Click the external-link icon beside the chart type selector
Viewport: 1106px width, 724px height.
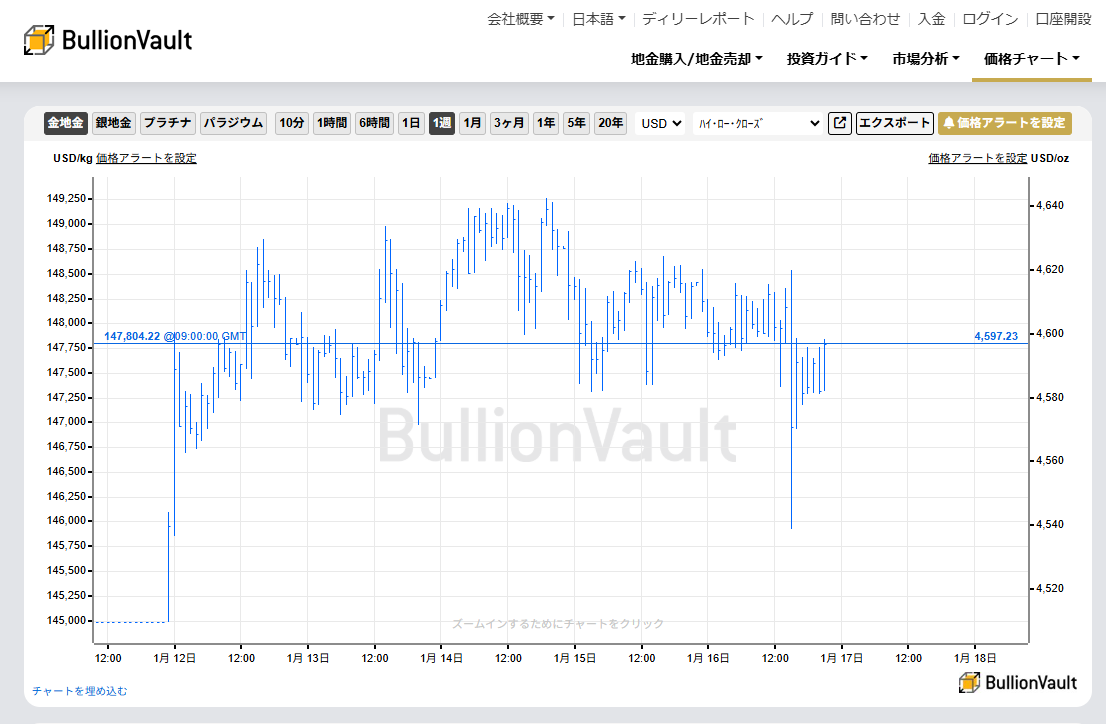point(839,123)
